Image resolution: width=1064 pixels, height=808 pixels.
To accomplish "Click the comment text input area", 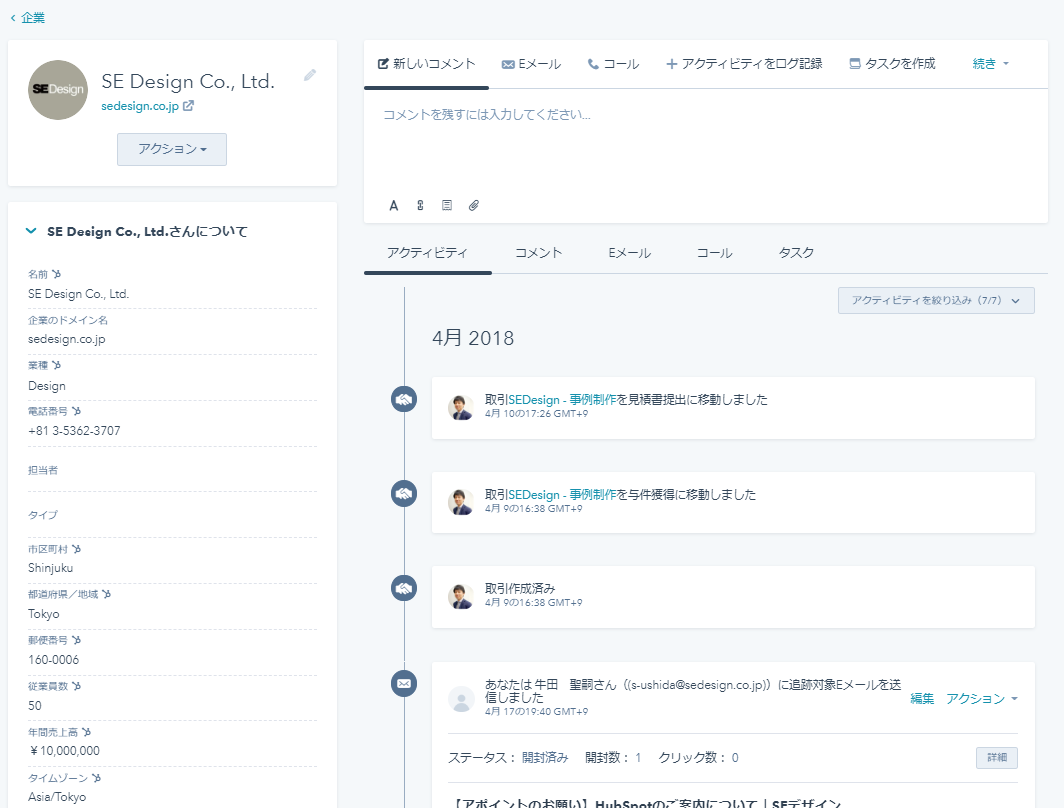I will point(706,142).
